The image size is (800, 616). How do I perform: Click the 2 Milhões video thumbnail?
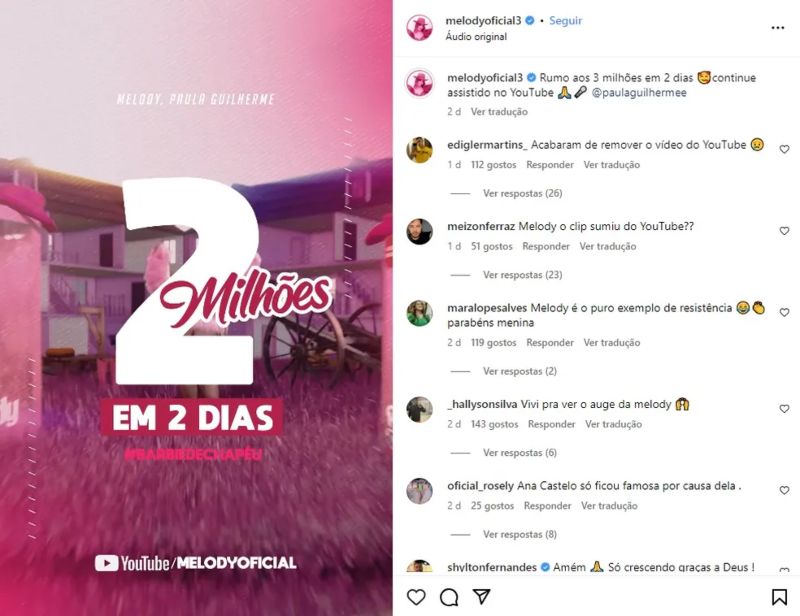[x=196, y=308]
